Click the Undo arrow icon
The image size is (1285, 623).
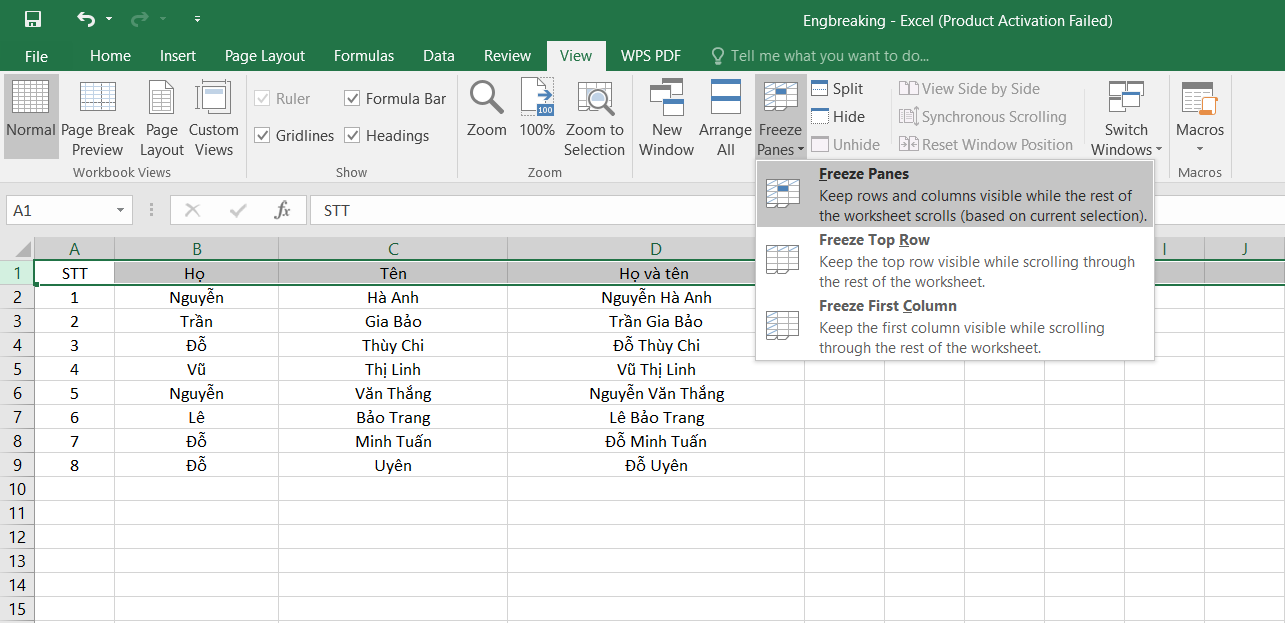pyautogui.click(x=86, y=20)
